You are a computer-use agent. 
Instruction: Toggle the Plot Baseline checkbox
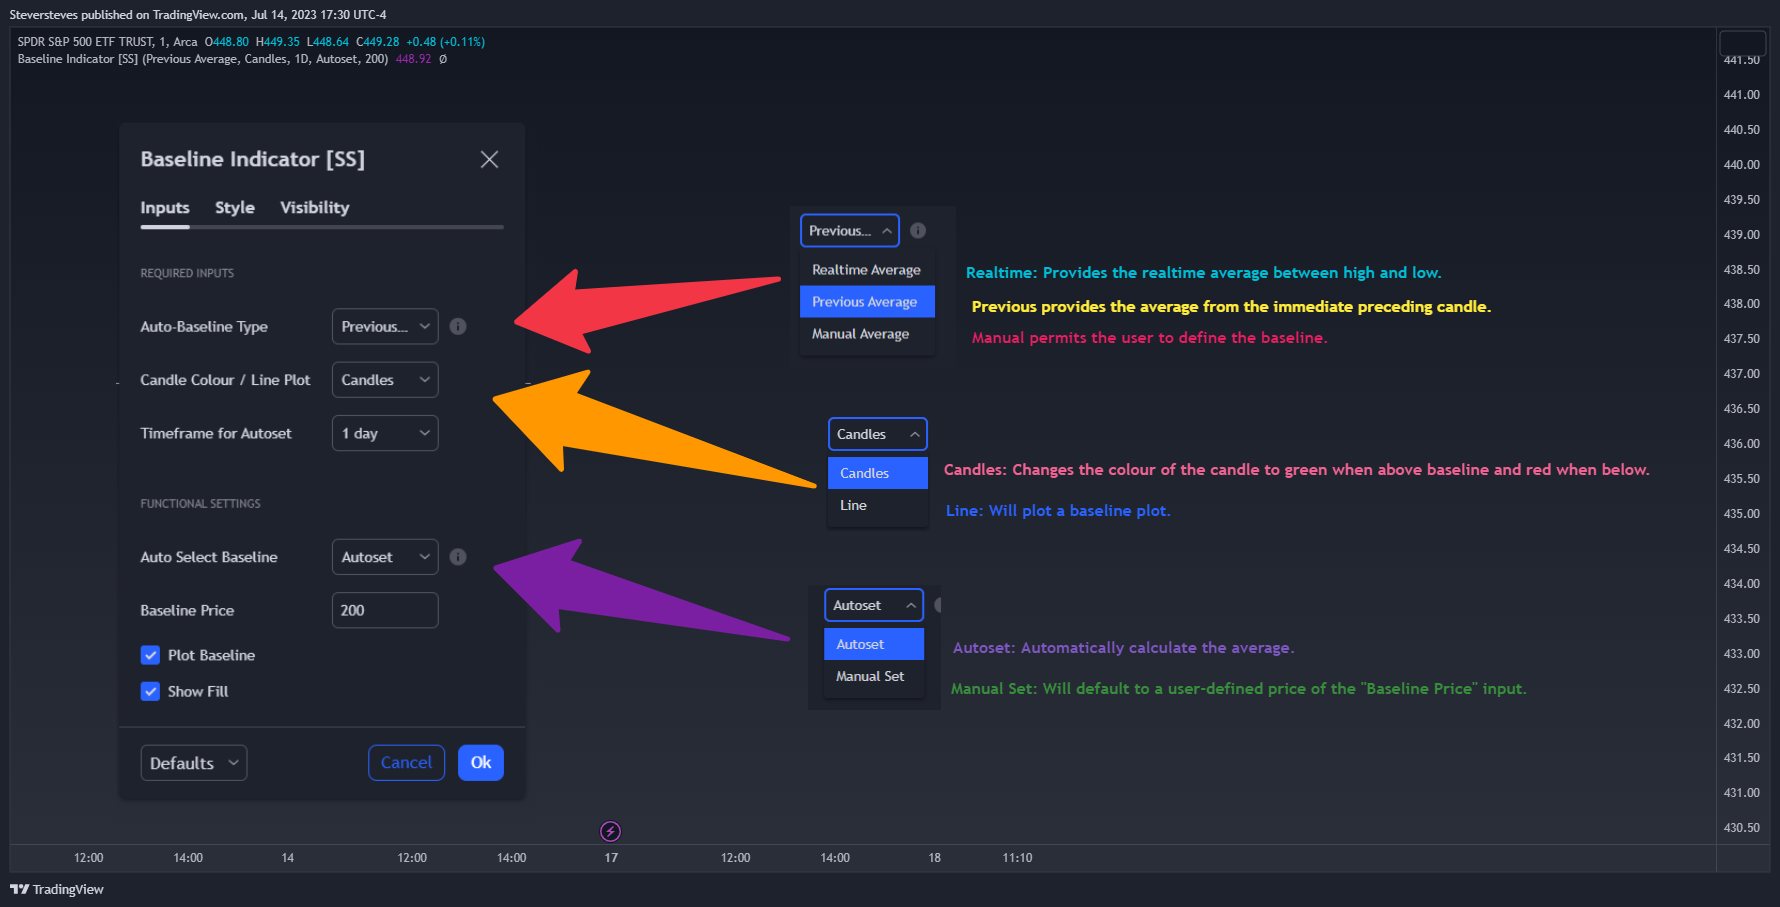pyautogui.click(x=150, y=655)
